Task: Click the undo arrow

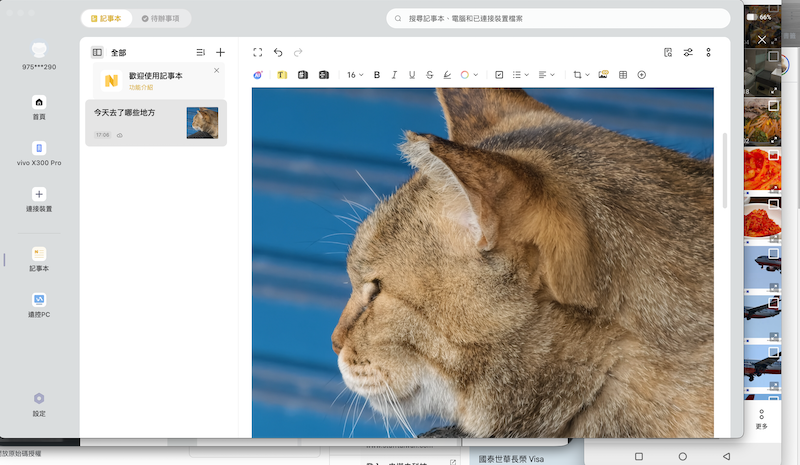Action: click(x=278, y=52)
